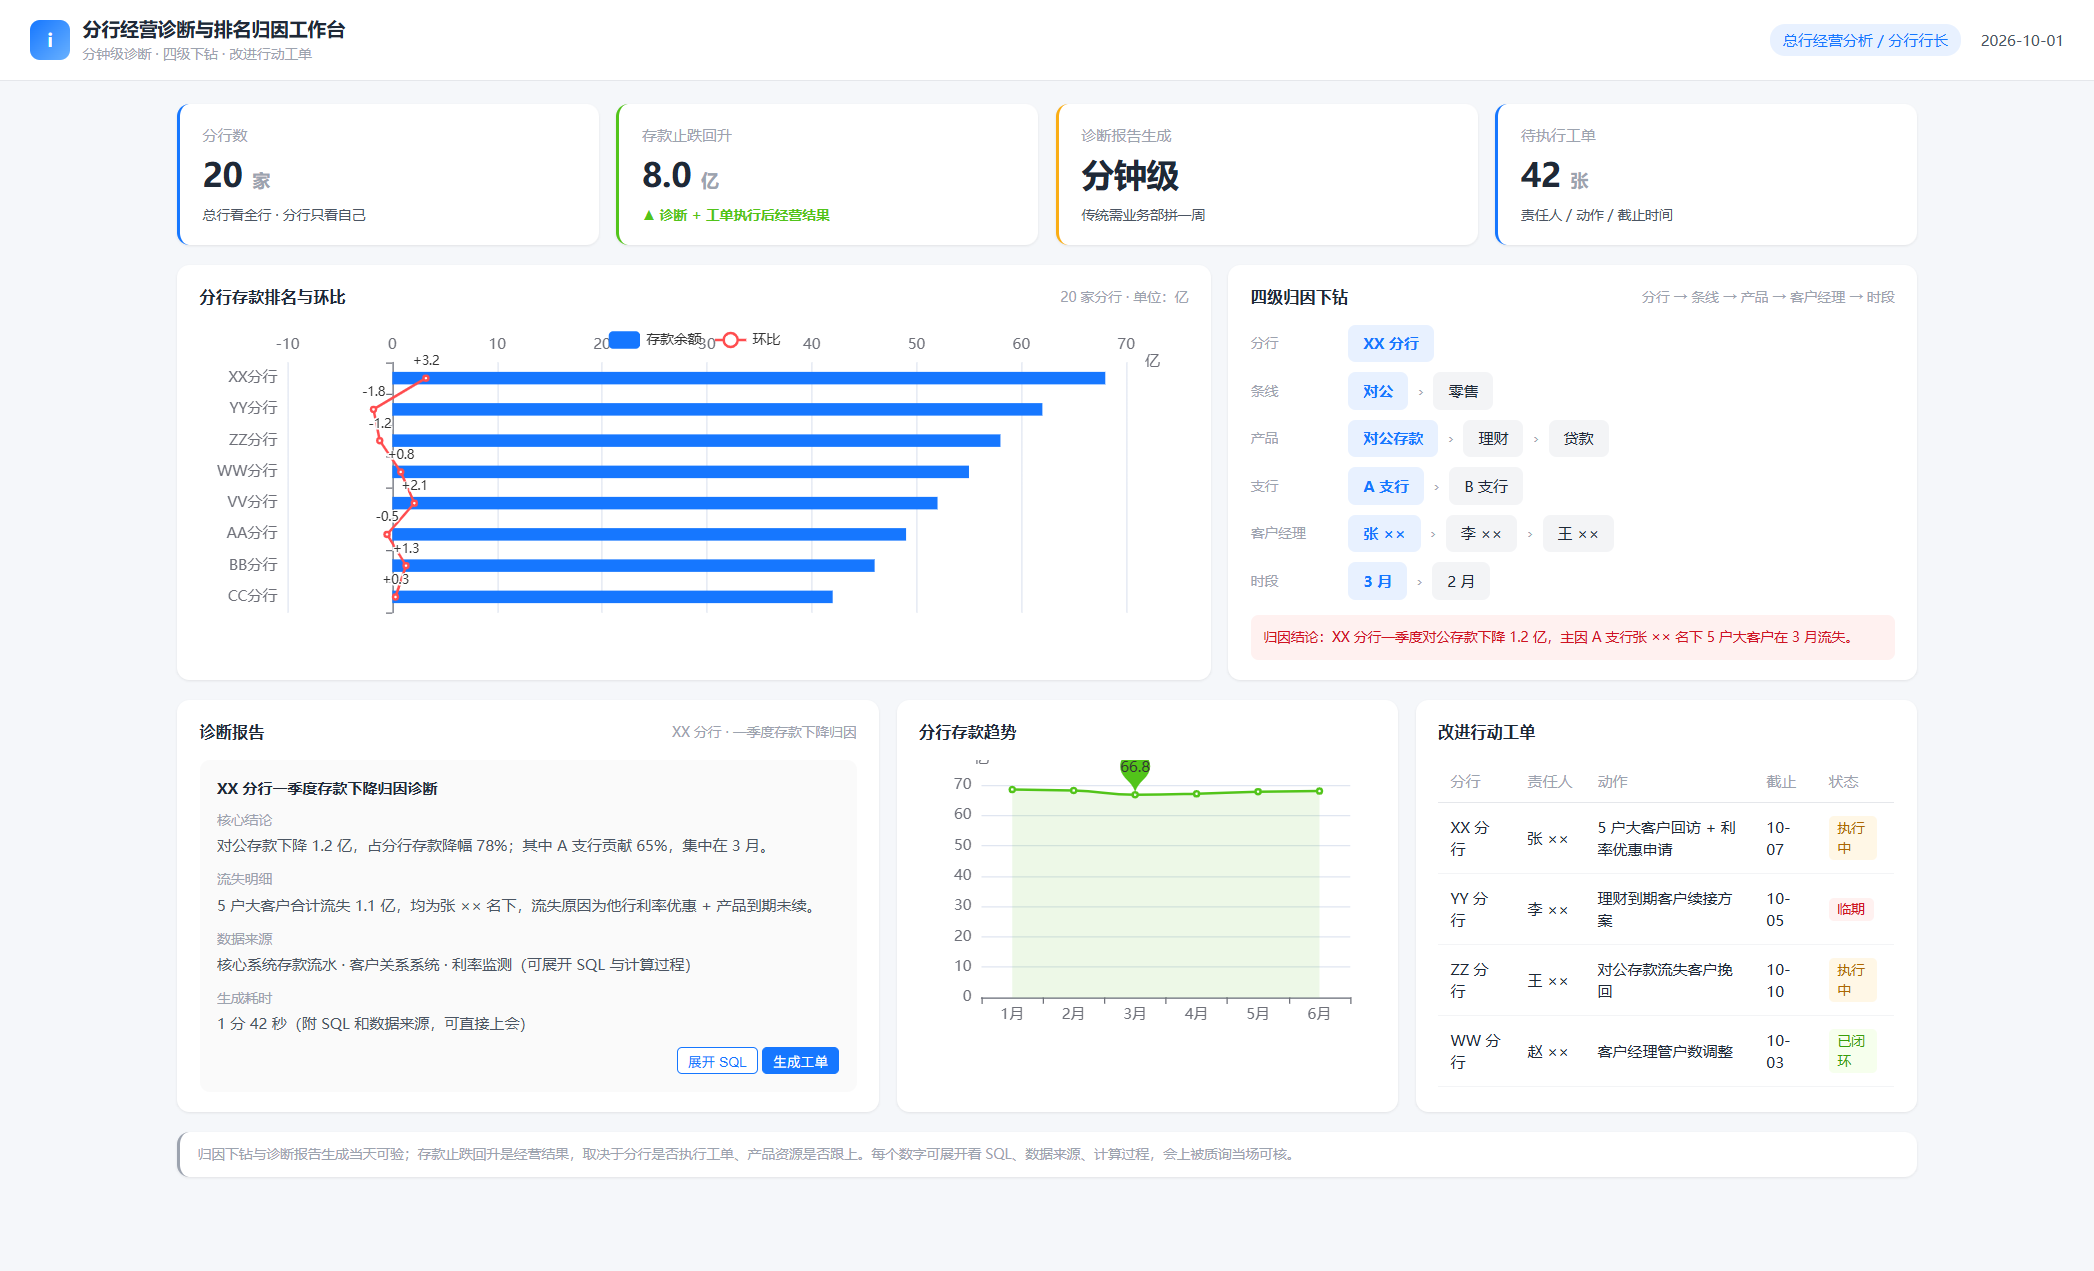
Task: Open the 总行经营分析 / 分行长 role badge
Action: (x=1865, y=41)
